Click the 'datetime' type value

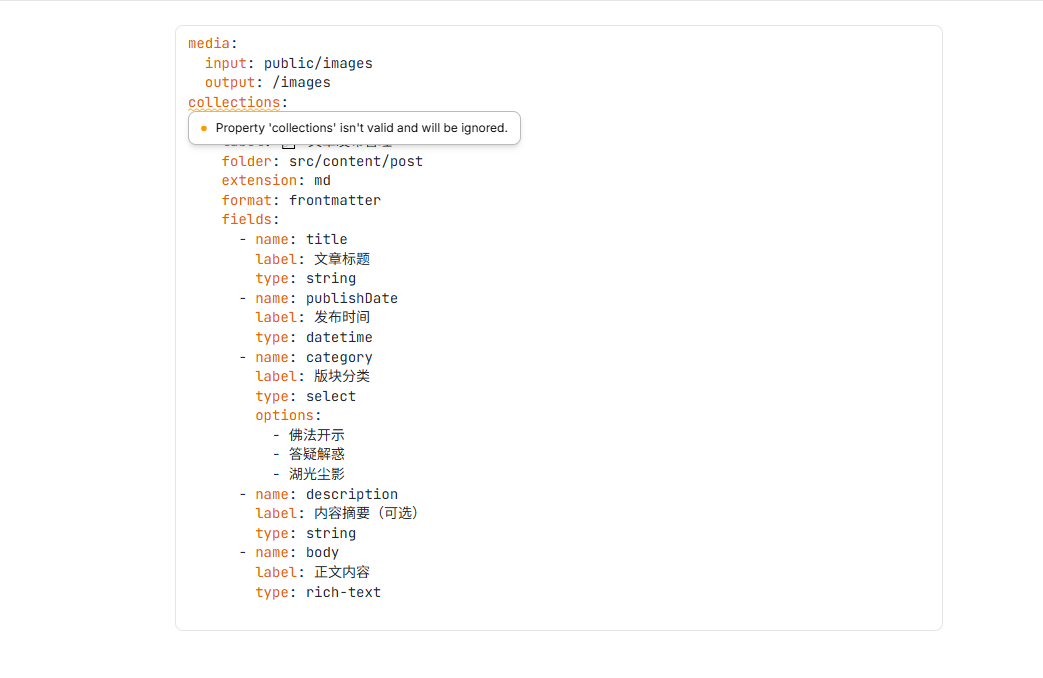coord(339,337)
